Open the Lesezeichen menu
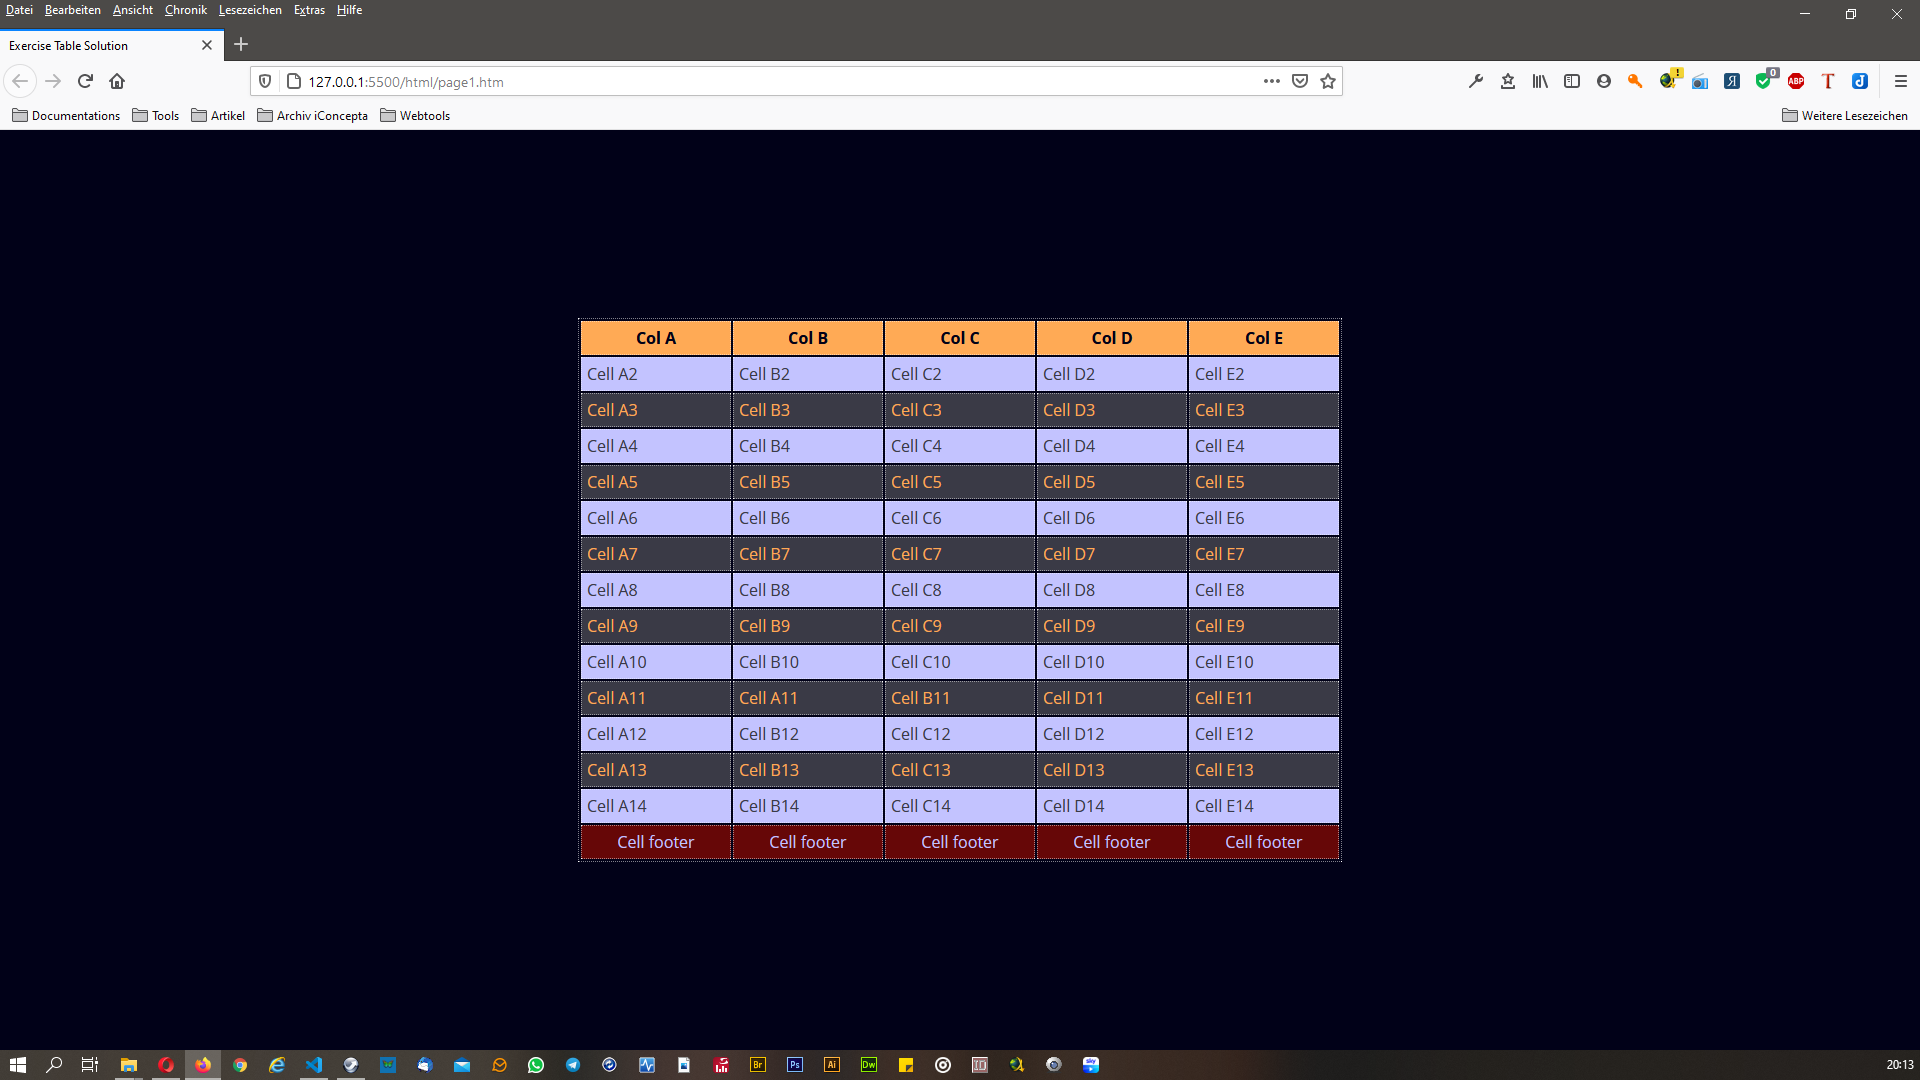Screen dimensions: 1920x1080 250,10
